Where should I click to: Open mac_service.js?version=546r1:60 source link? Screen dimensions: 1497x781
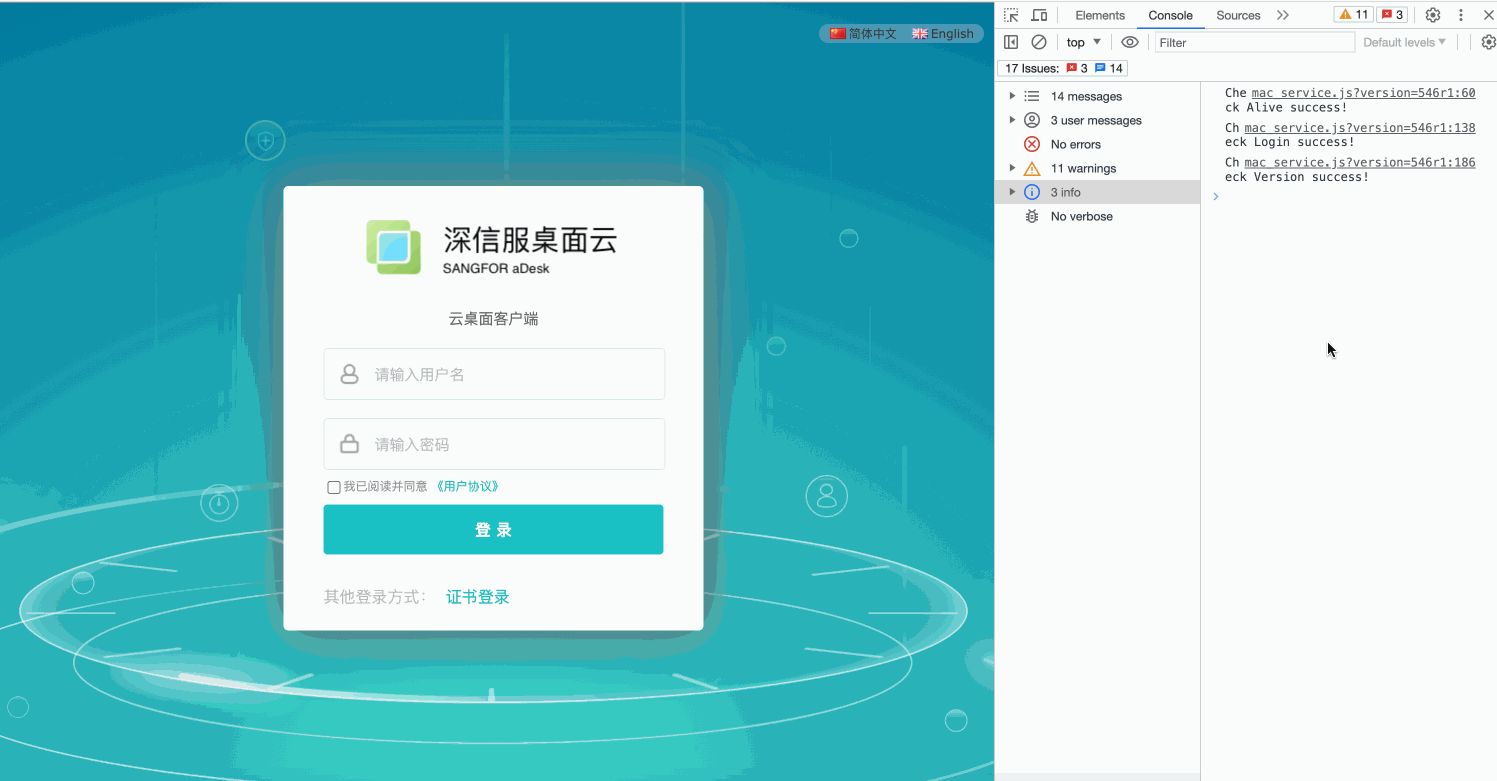coord(1363,93)
